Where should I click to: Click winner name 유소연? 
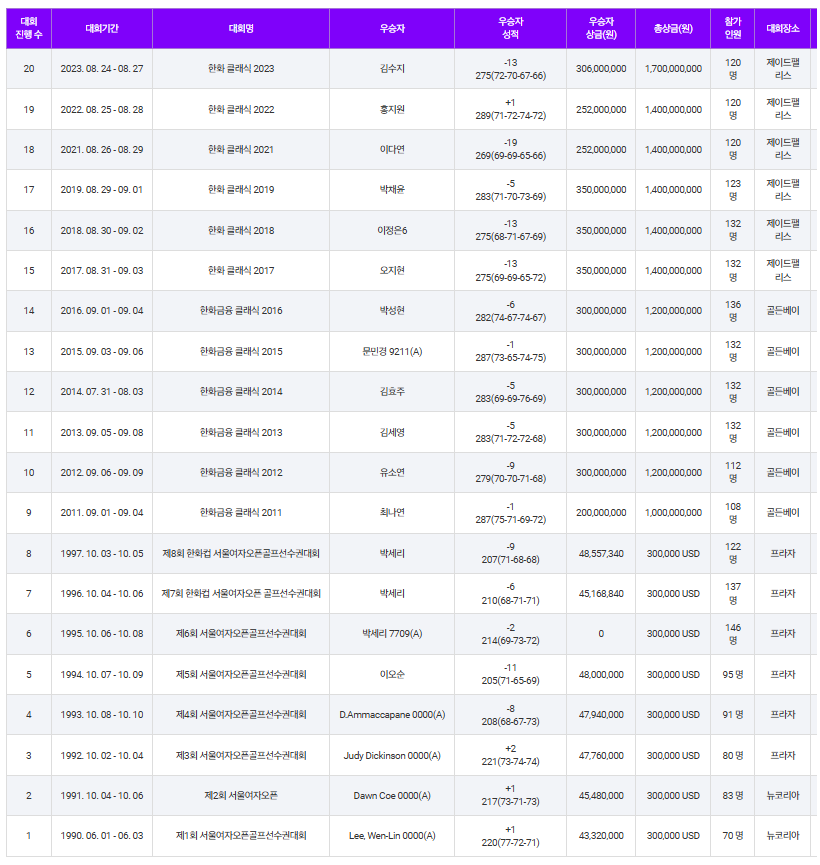click(392, 473)
